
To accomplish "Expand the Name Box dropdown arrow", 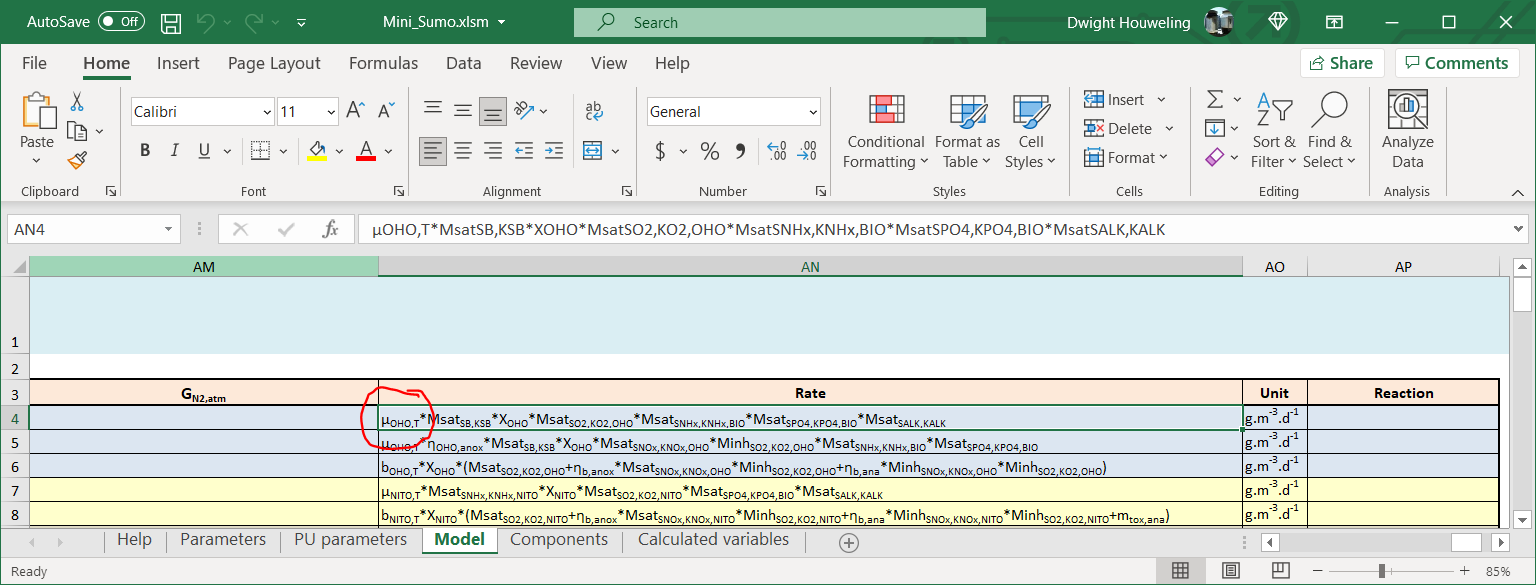I will point(168,229).
